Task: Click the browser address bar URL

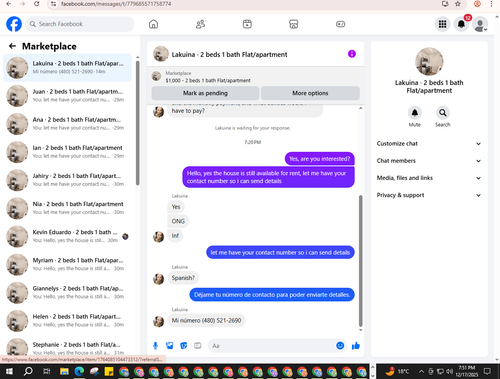Action: click(116, 4)
